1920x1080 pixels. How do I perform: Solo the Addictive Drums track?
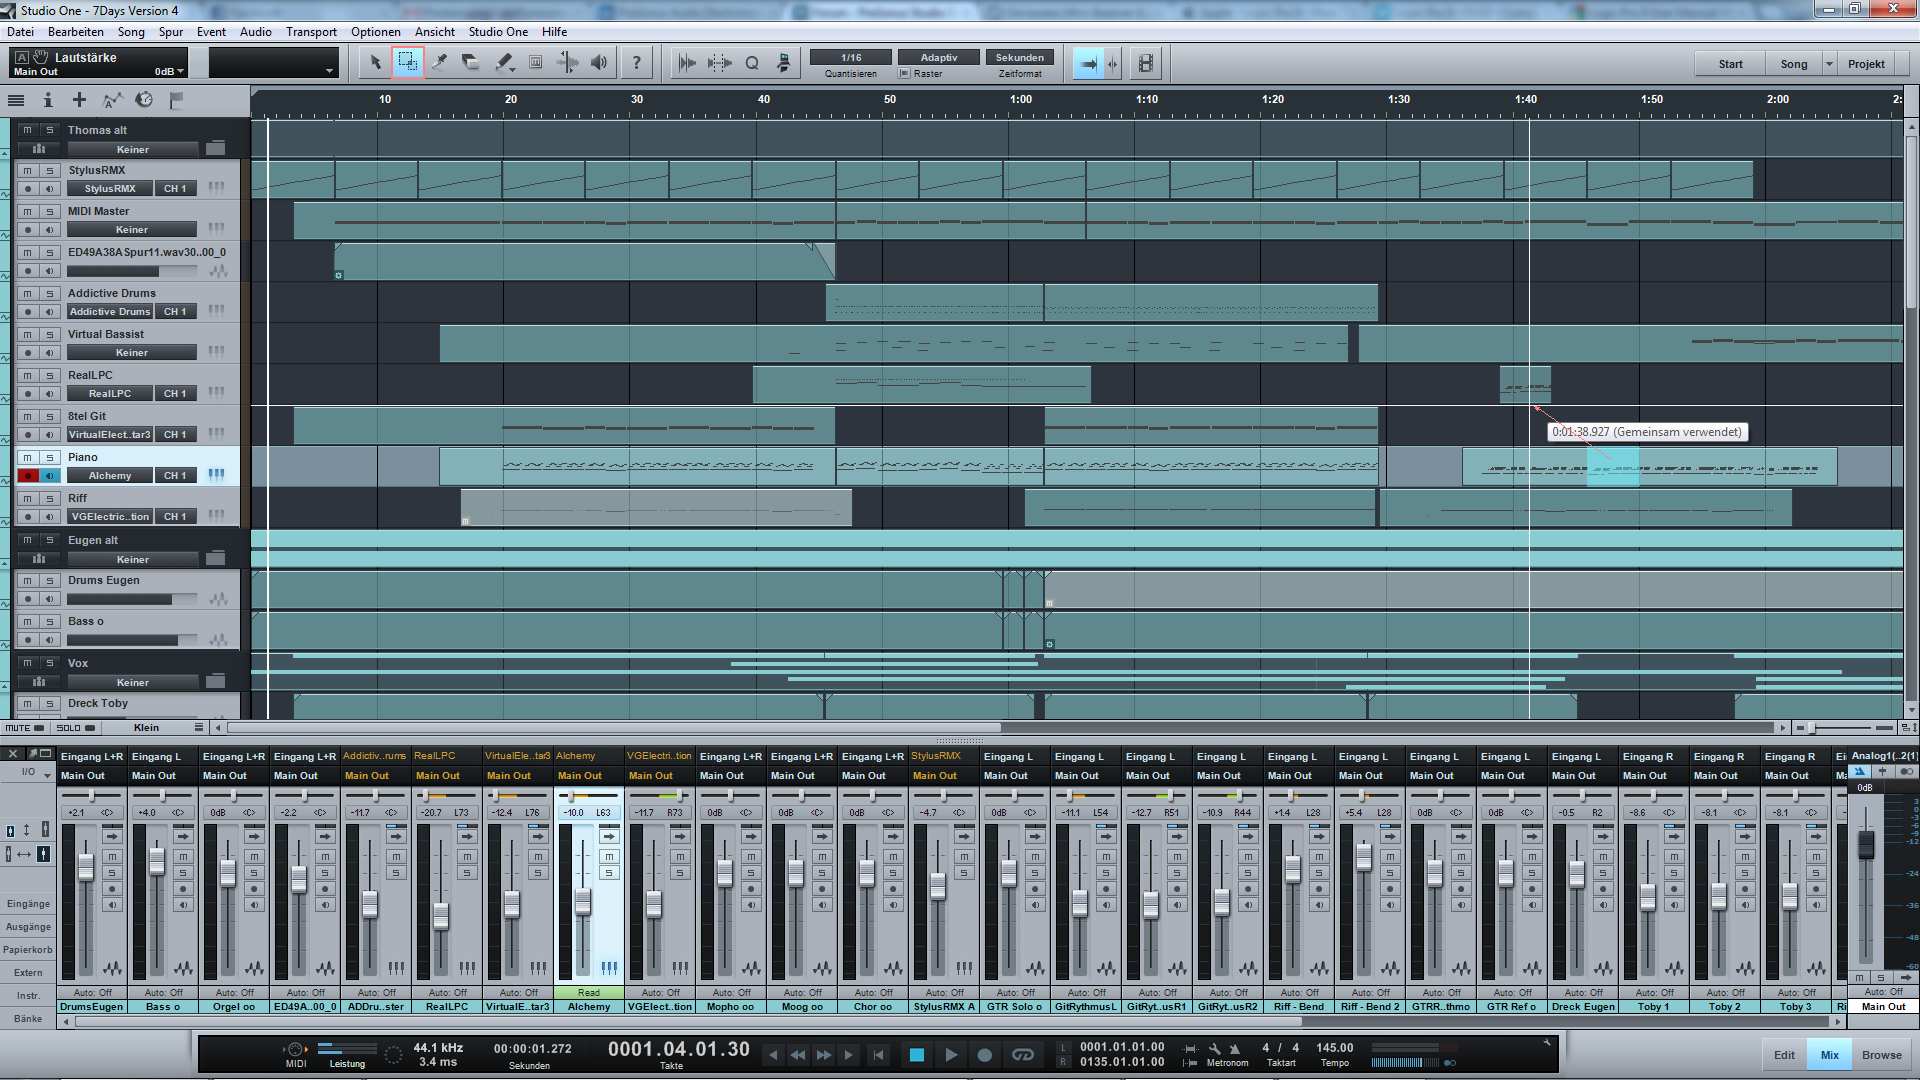(49, 294)
